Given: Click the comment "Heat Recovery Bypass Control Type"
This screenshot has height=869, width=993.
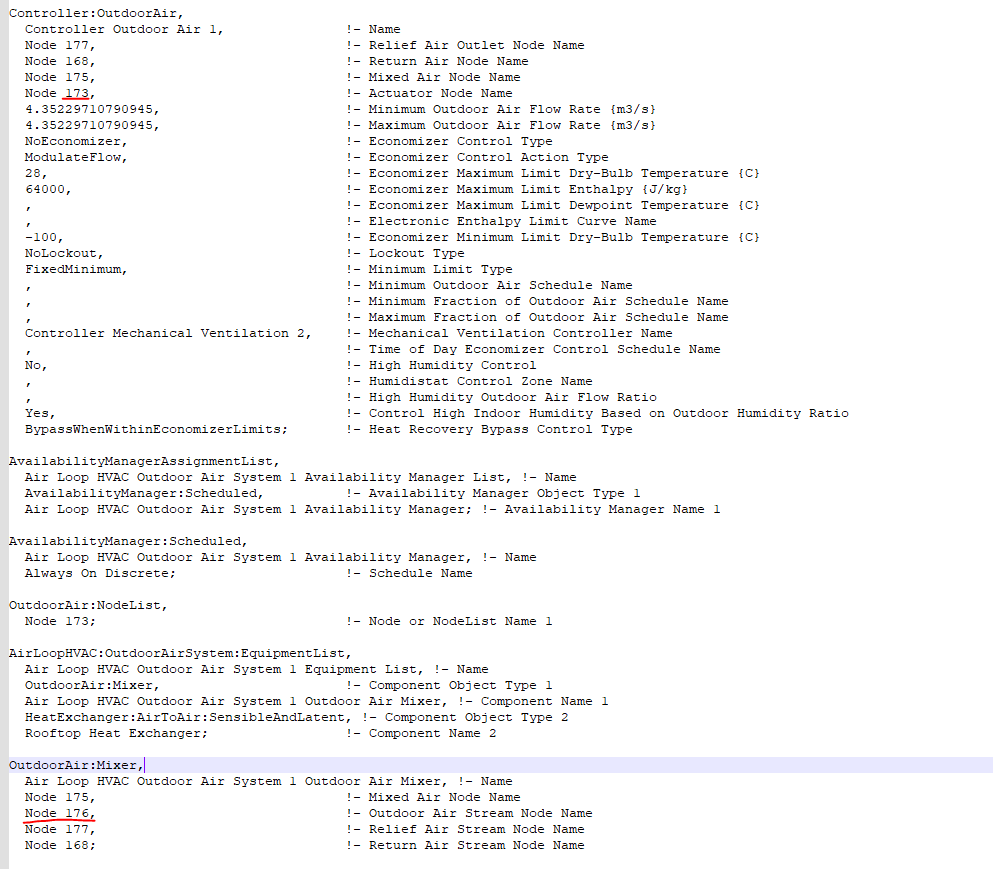Looking at the screenshot, I should pyautogui.click(x=500, y=429).
